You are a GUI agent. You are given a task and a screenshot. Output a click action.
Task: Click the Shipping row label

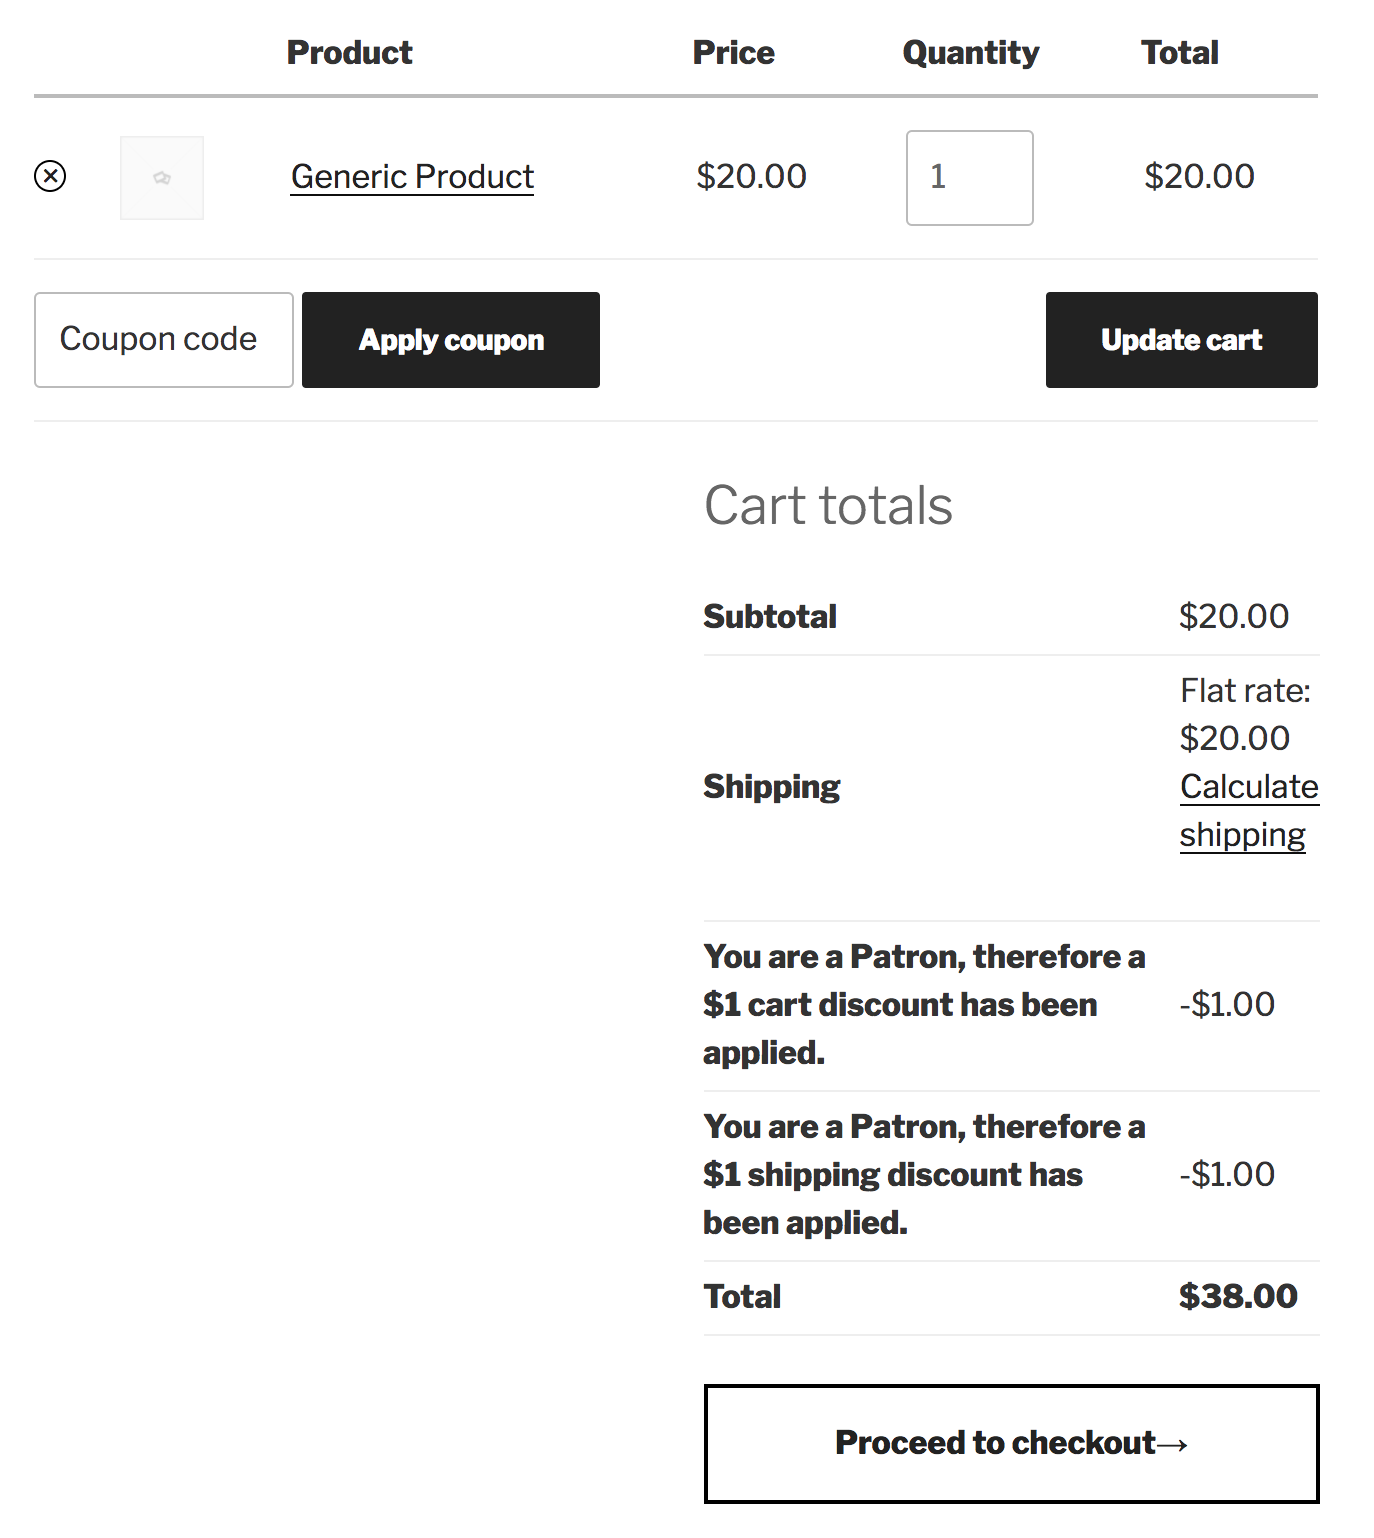tap(771, 787)
